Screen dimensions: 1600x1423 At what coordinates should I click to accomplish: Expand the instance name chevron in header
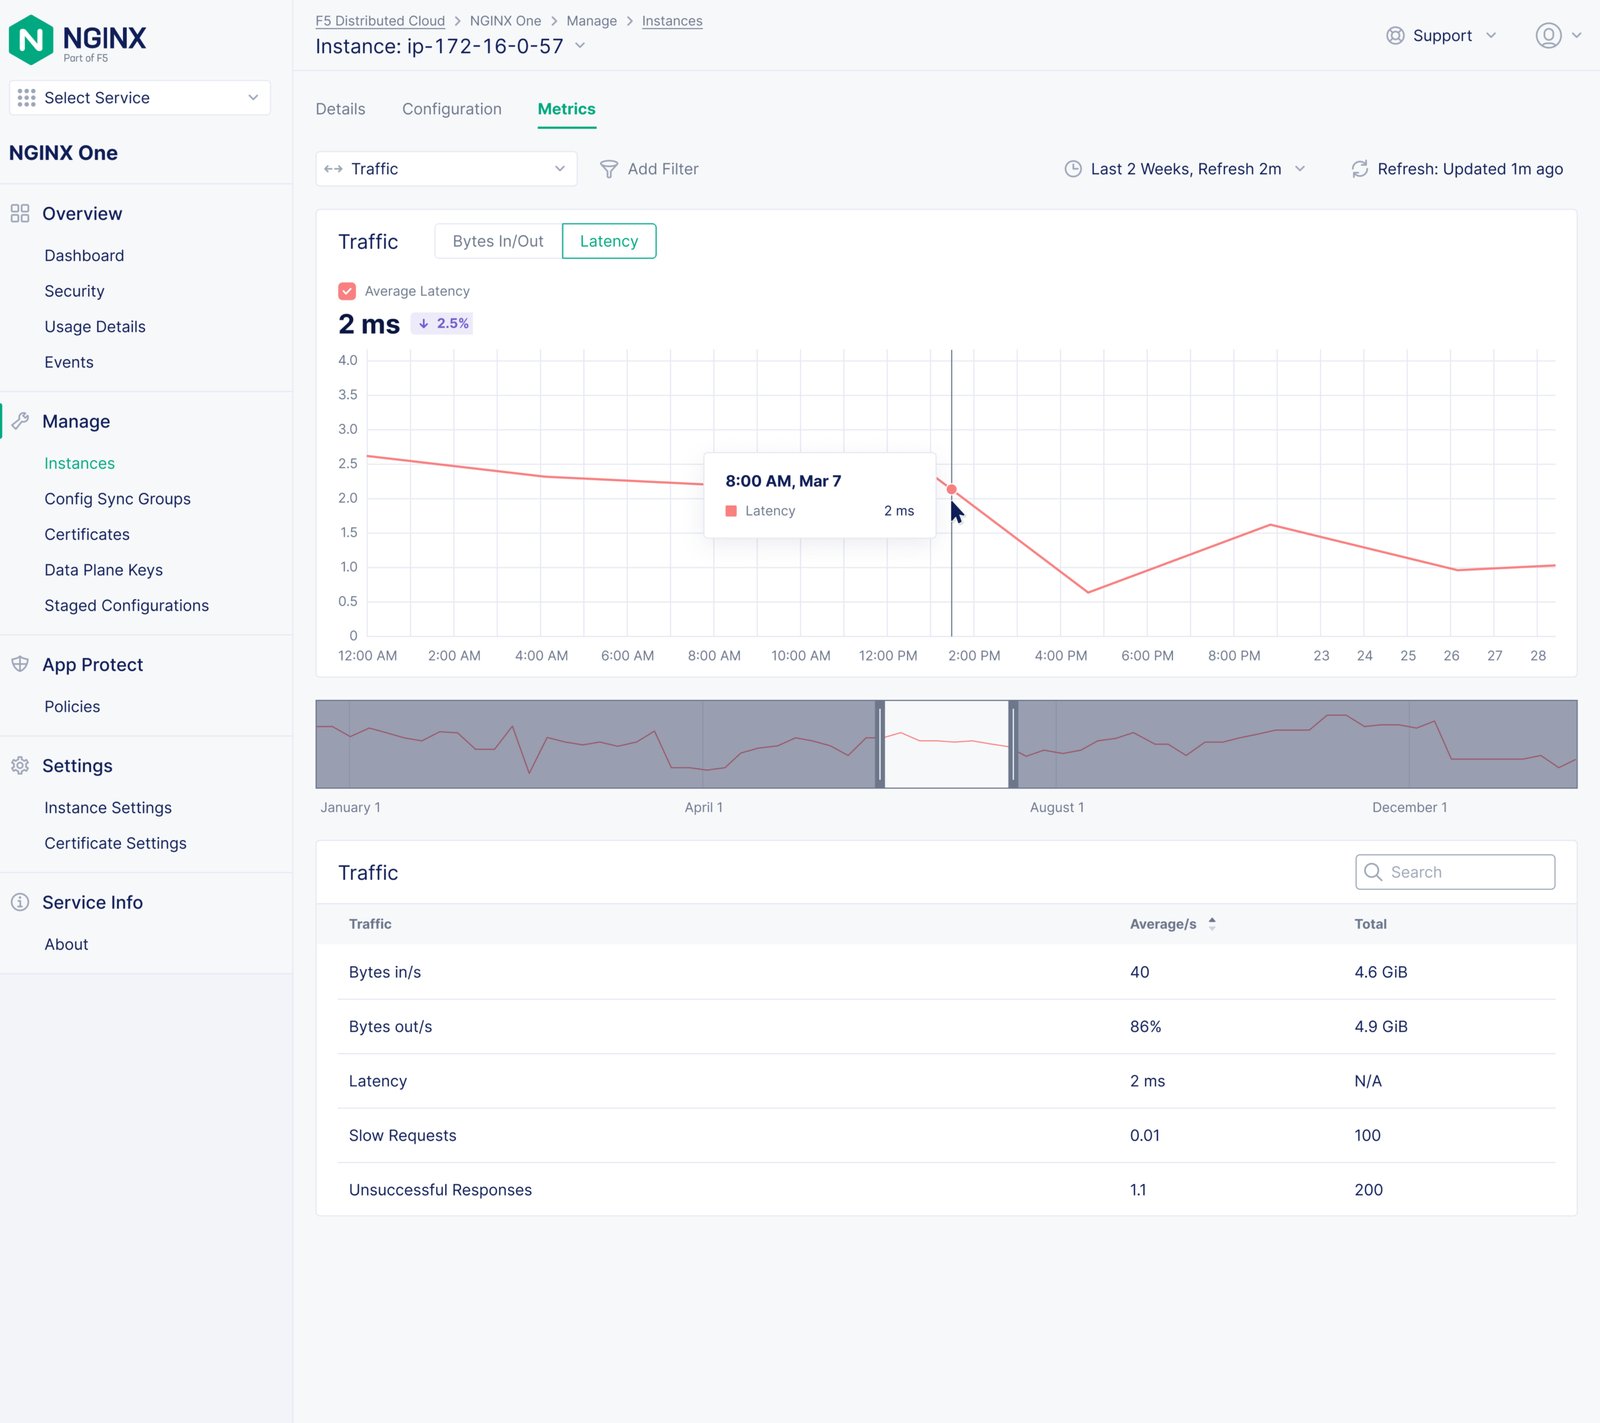580,46
